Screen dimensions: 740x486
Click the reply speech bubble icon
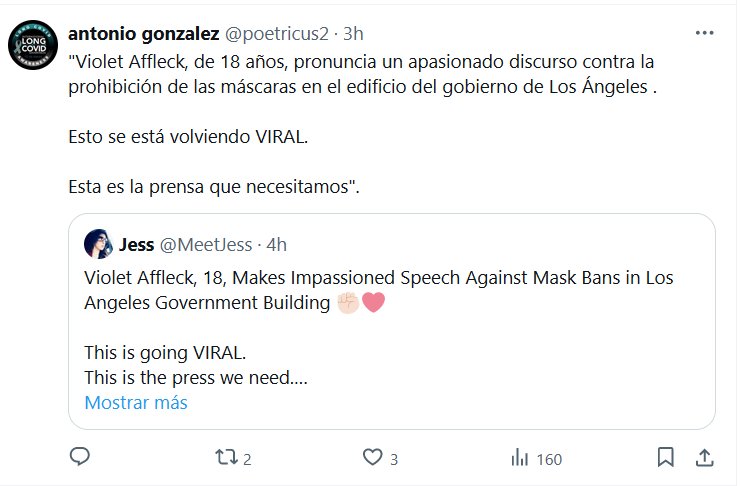point(81,458)
